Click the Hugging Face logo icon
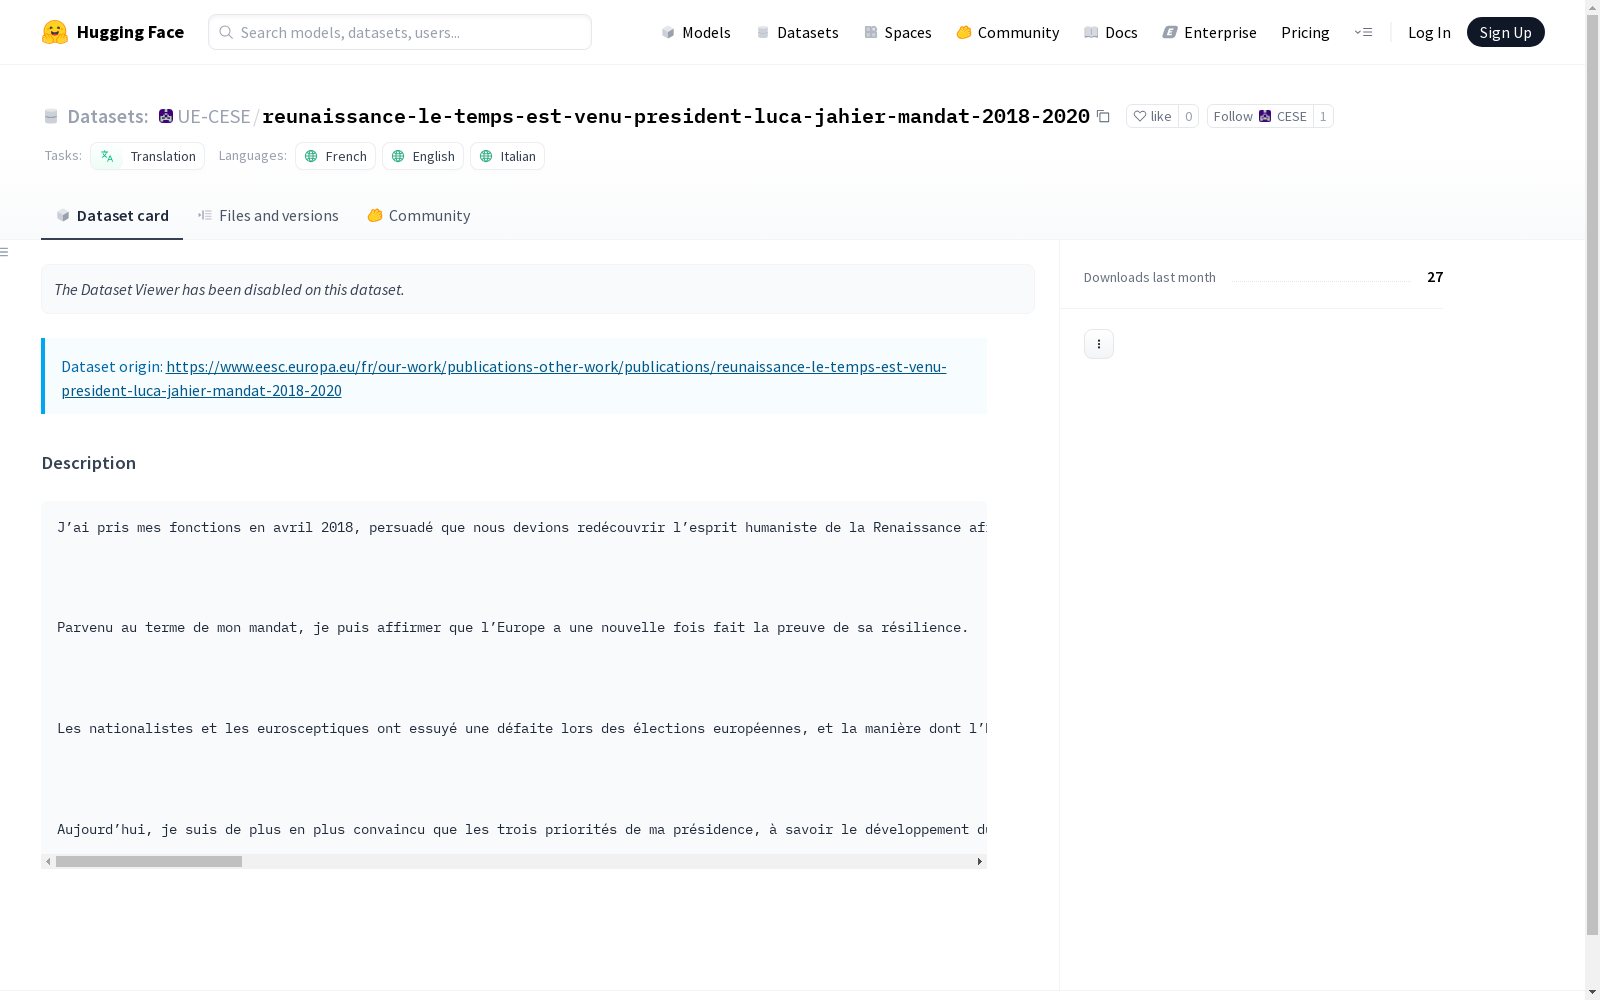The width and height of the screenshot is (1600, 1000). (55, 32)
